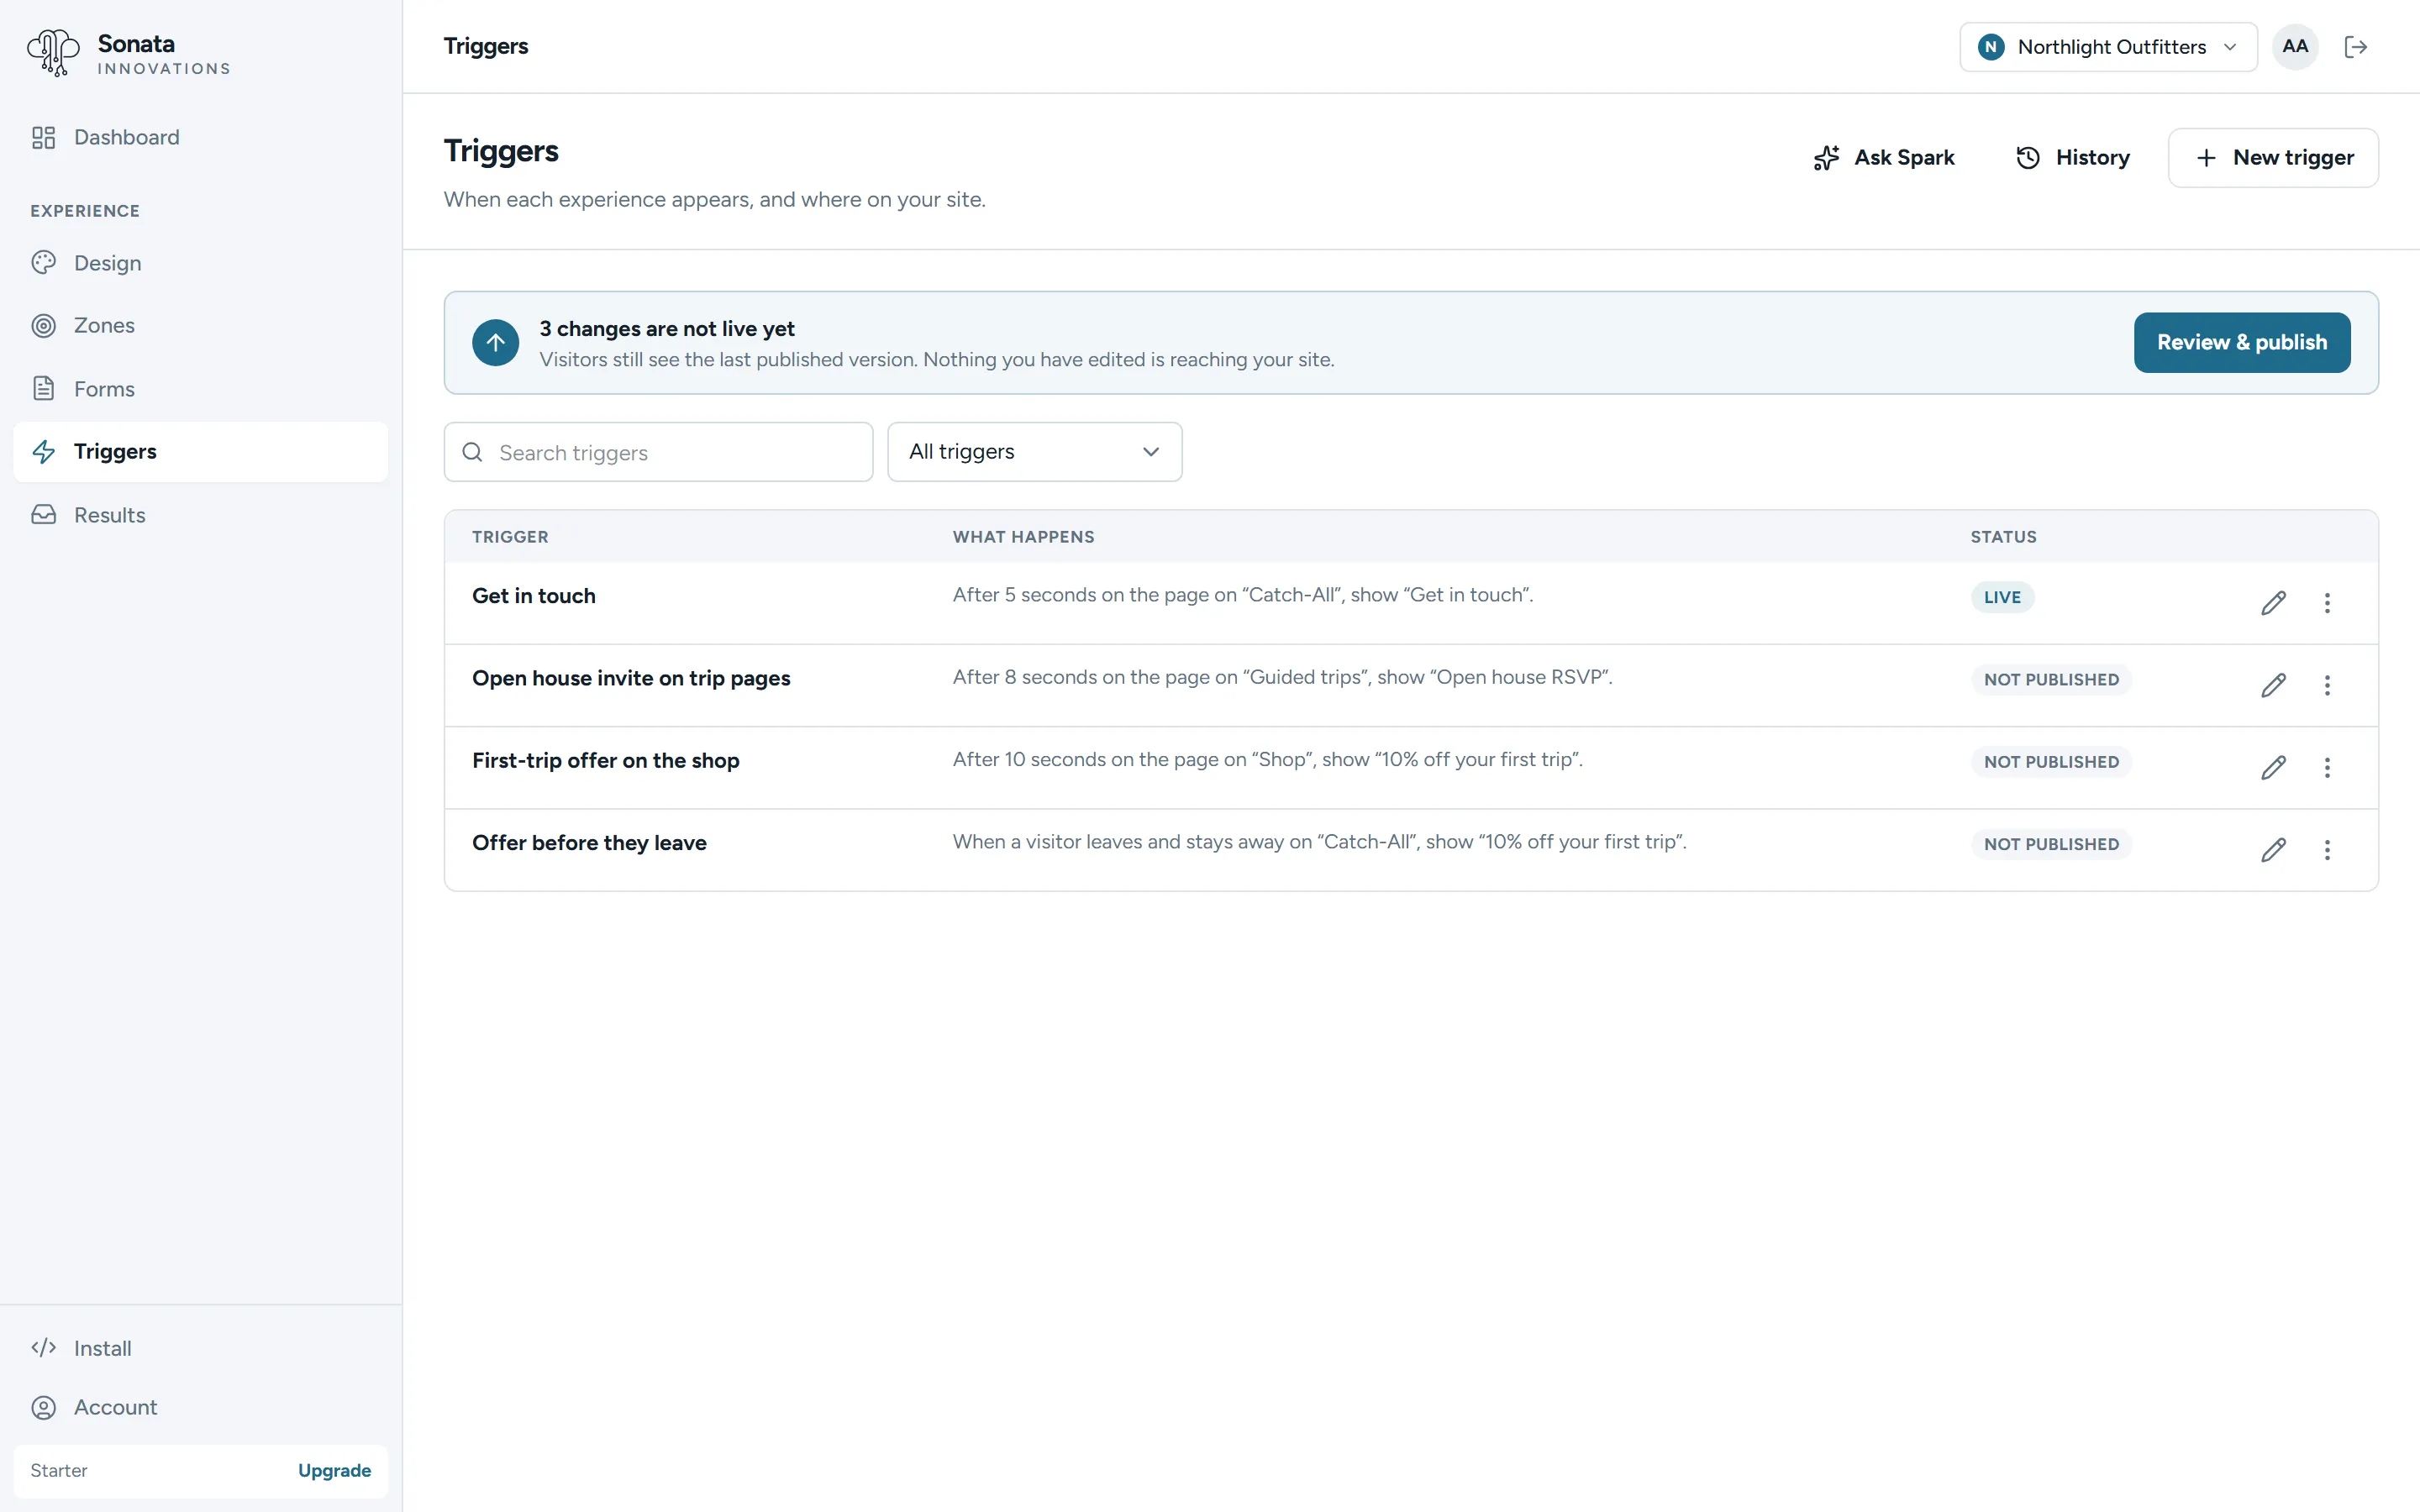Edit the Get in touch trigger
The image size is (2420, 1512).
tap(2274, 603)
